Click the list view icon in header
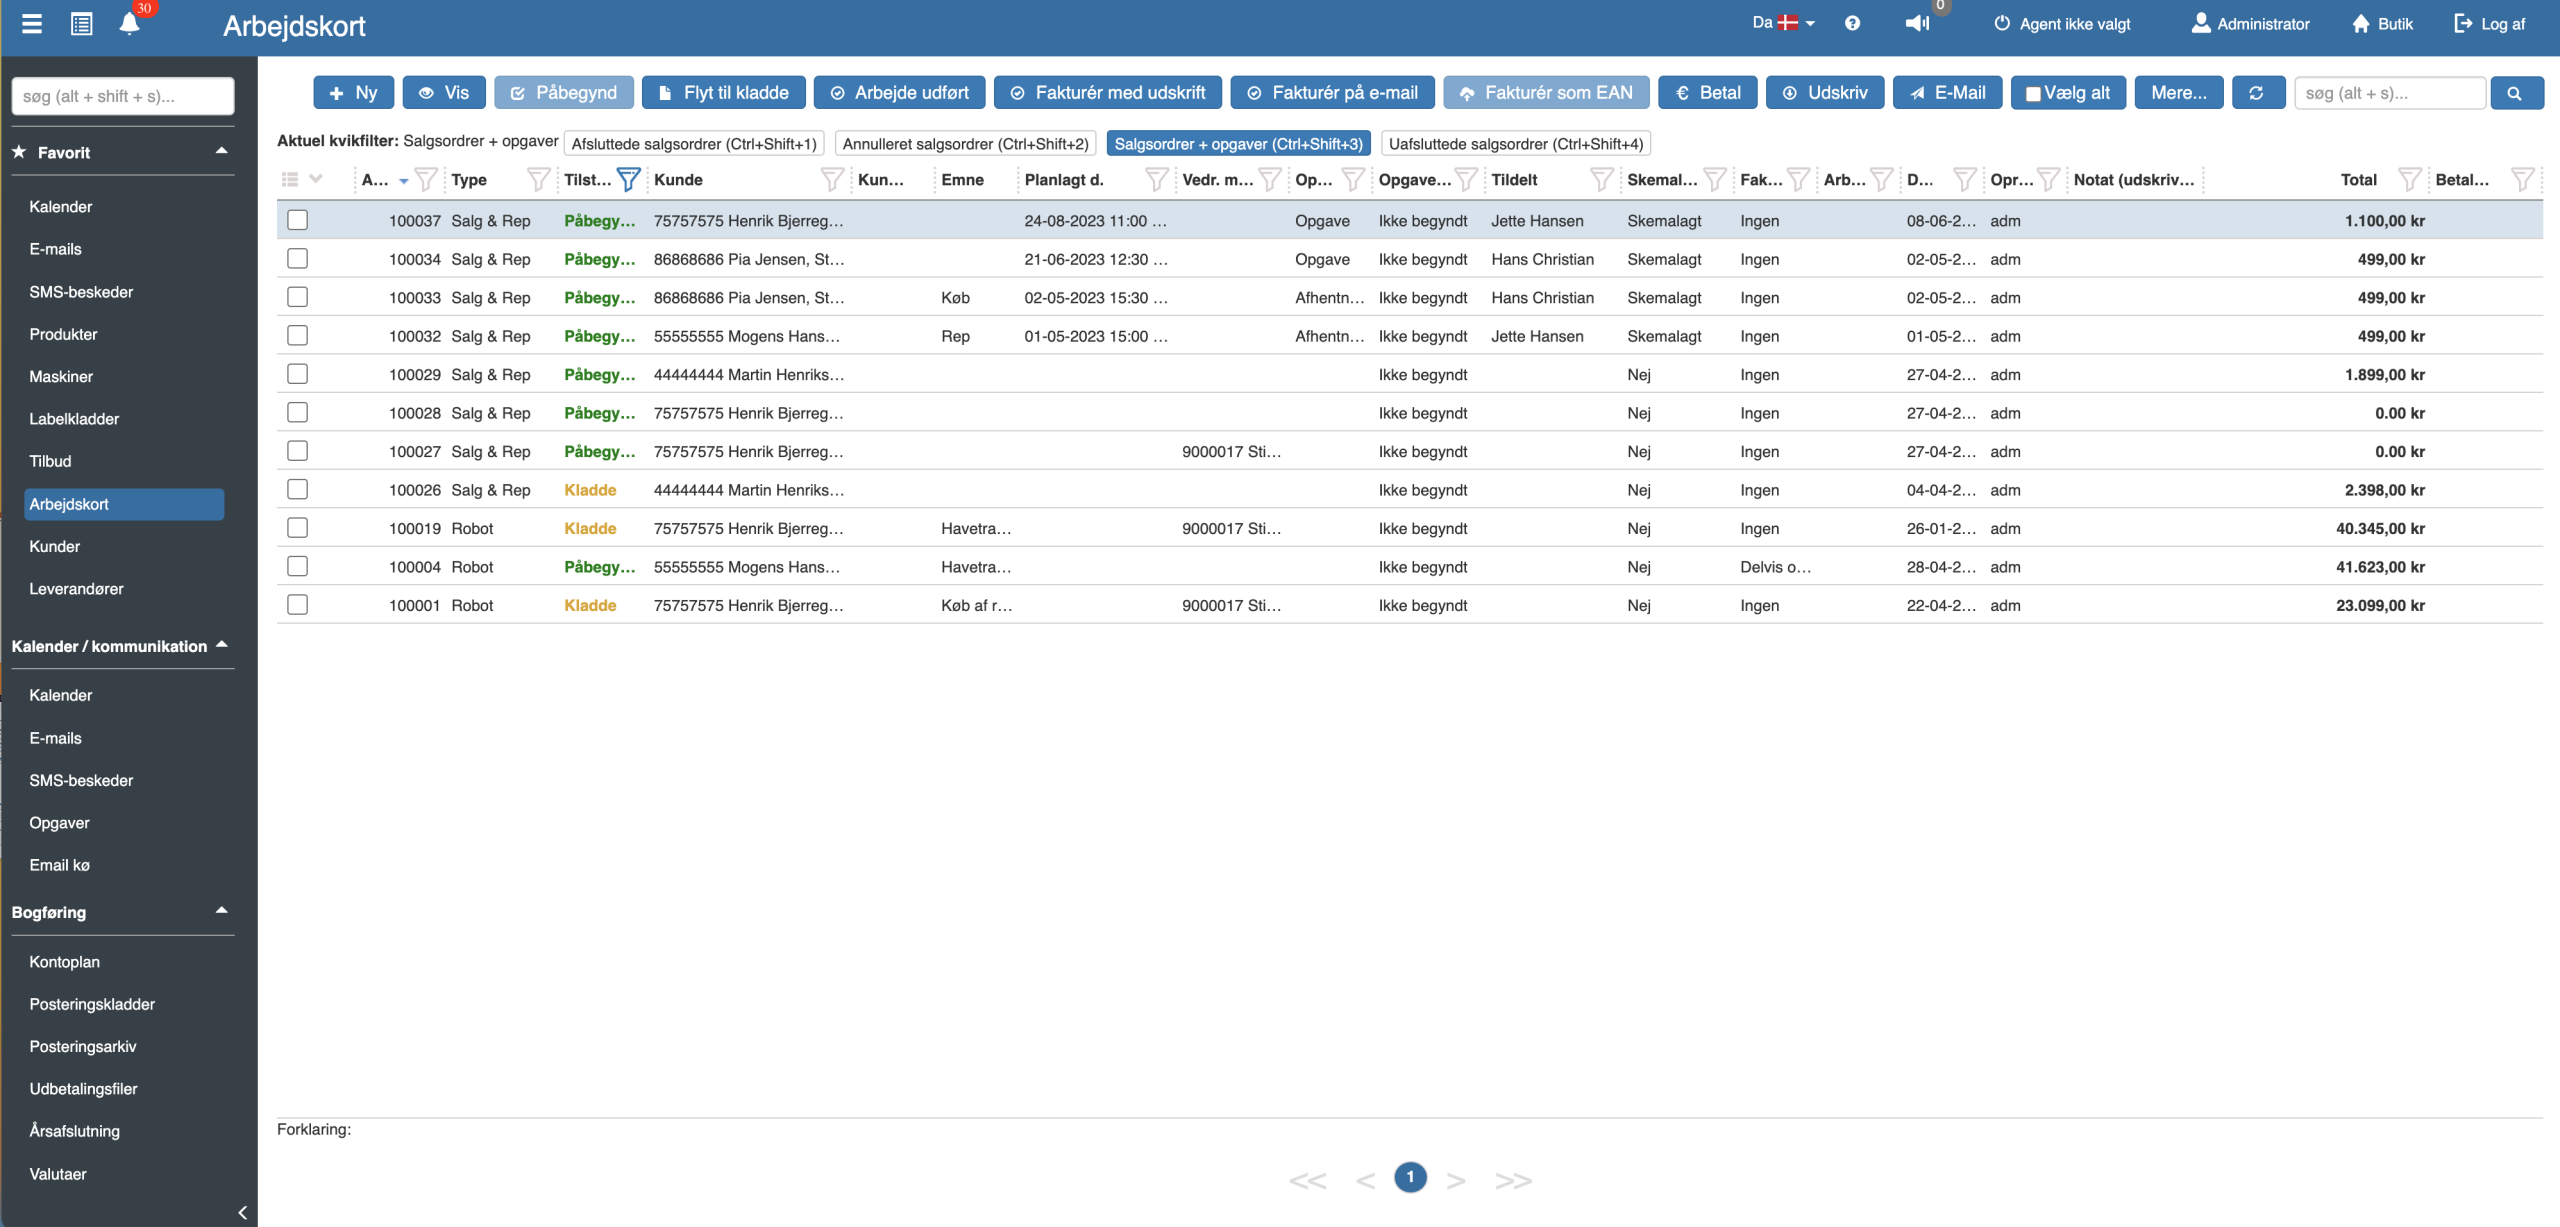Screen dimensions: 2560x1227 point(82,24)
